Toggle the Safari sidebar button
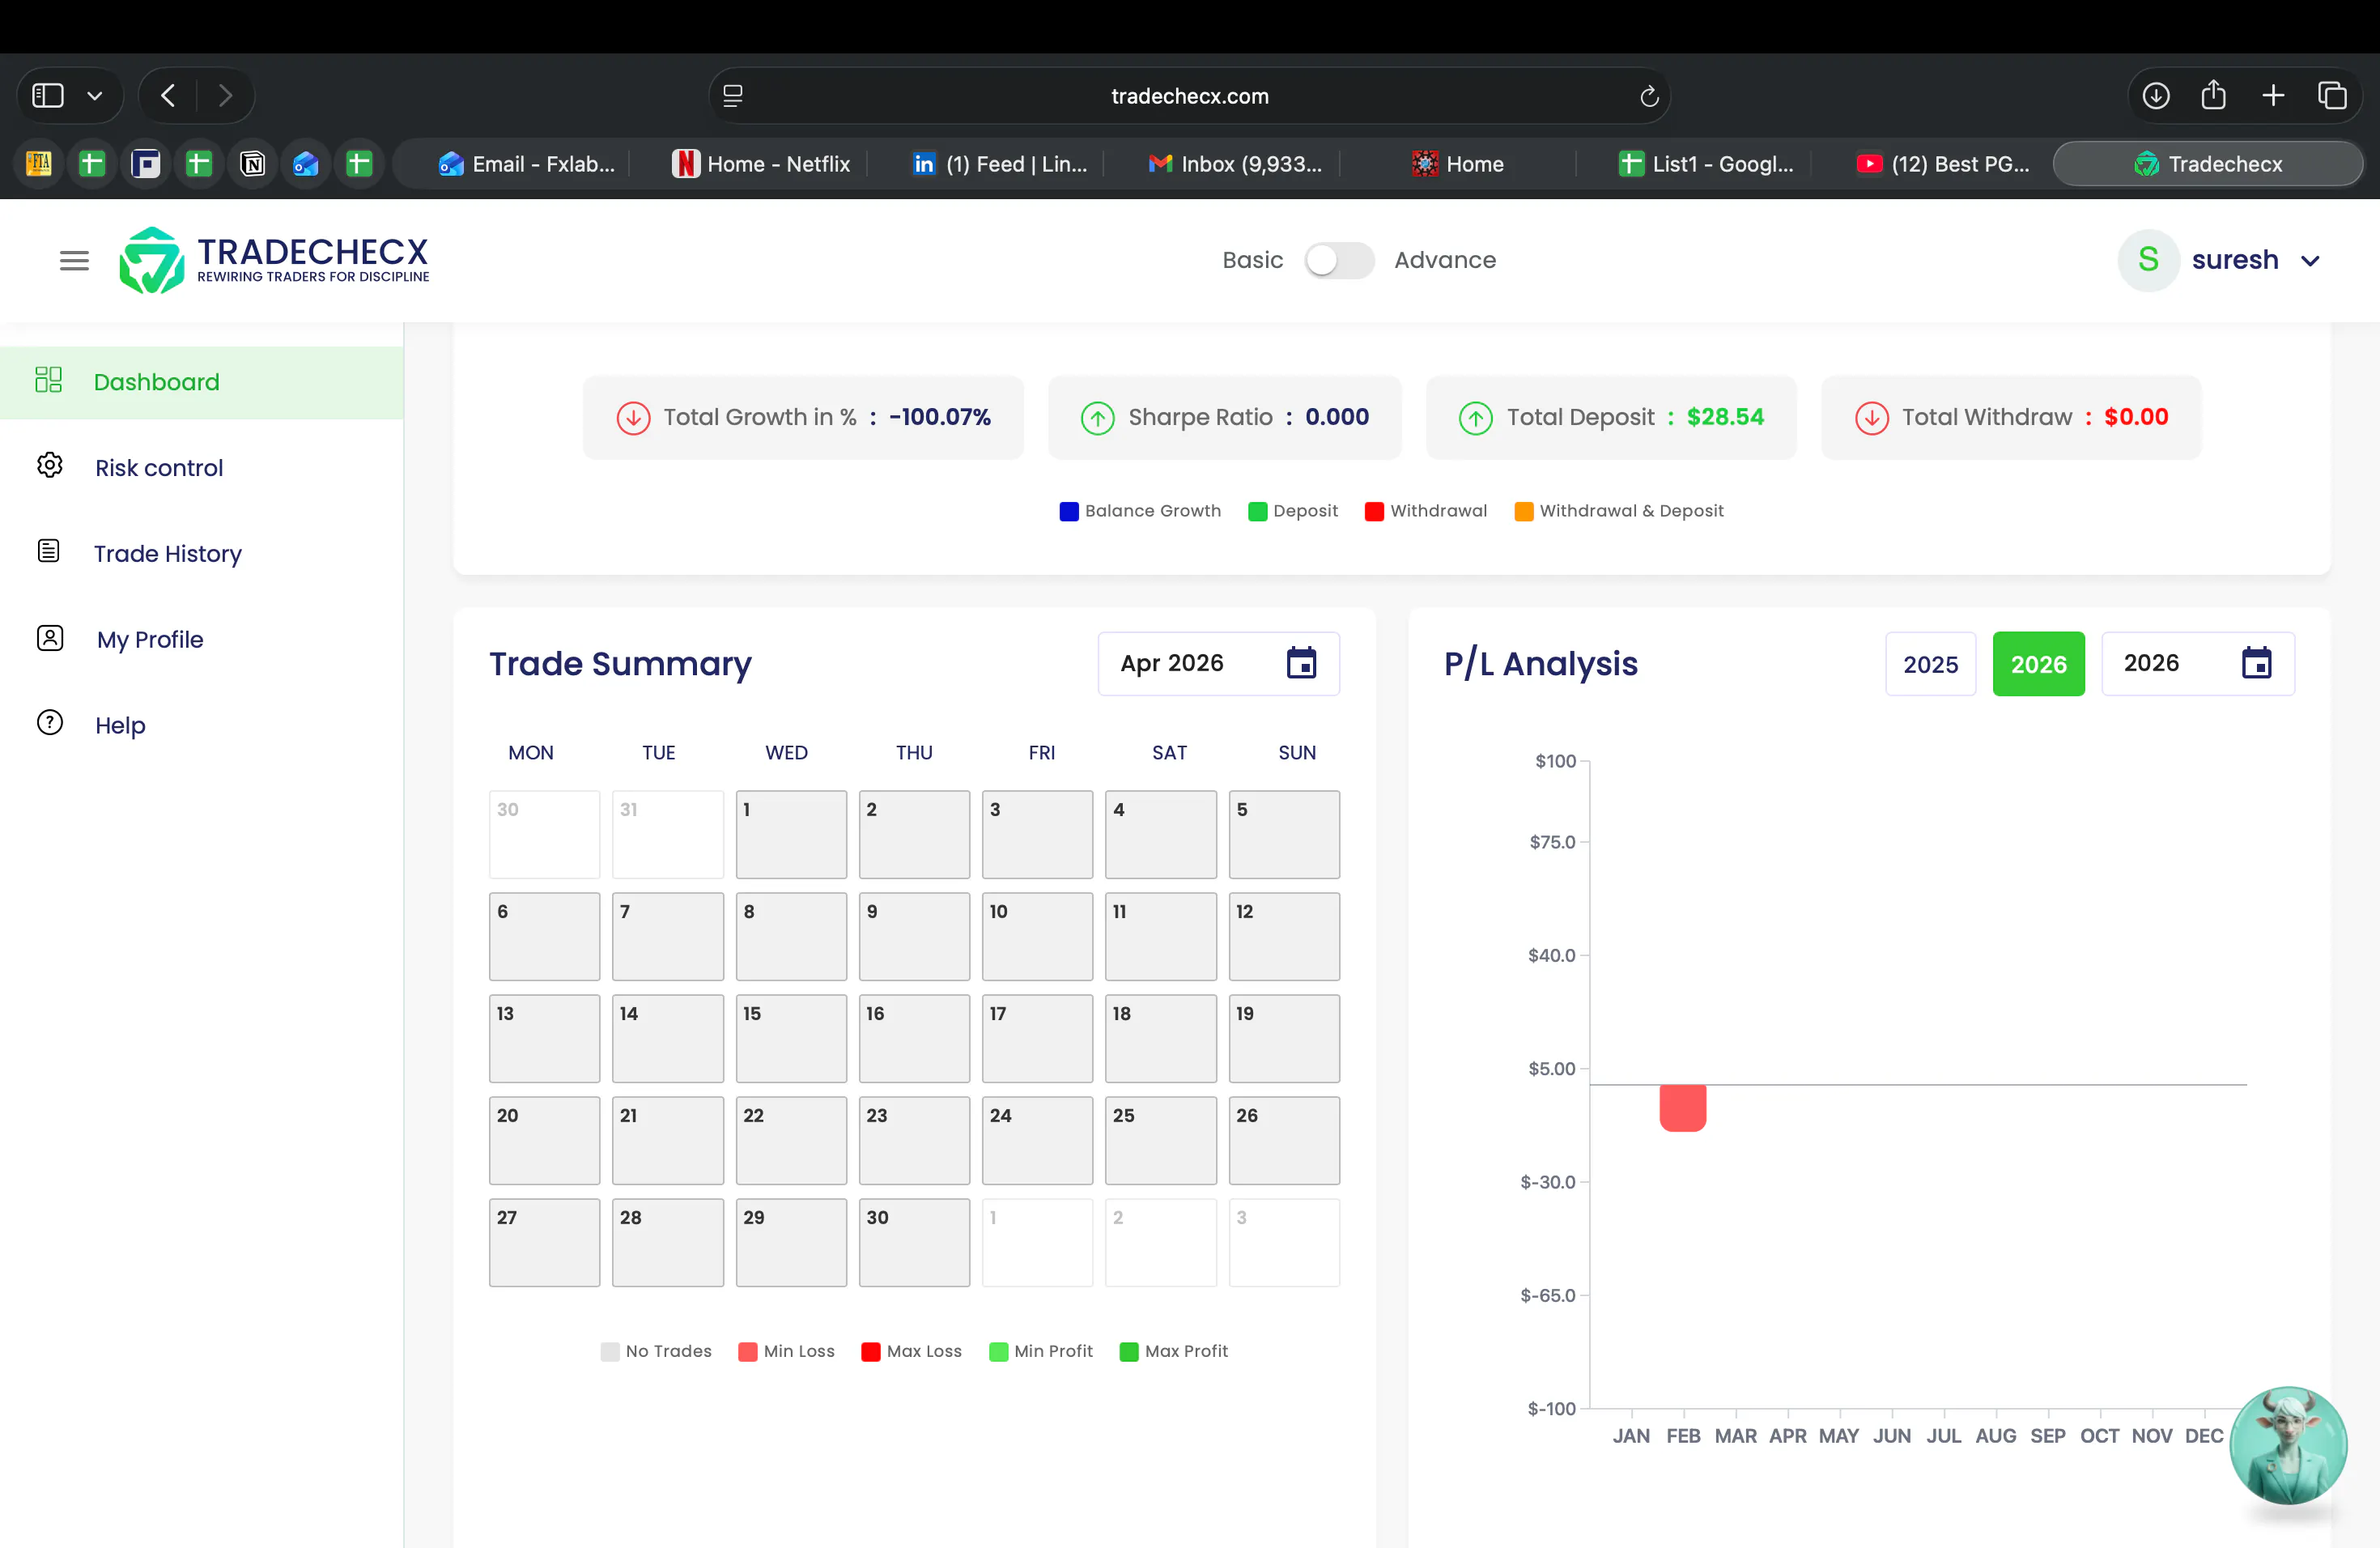This screenshot has height=1548, width=2380. (x=48, y=96)
